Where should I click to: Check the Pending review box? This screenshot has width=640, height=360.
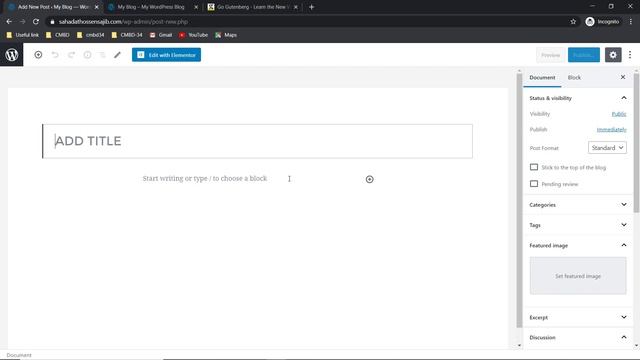534,184
